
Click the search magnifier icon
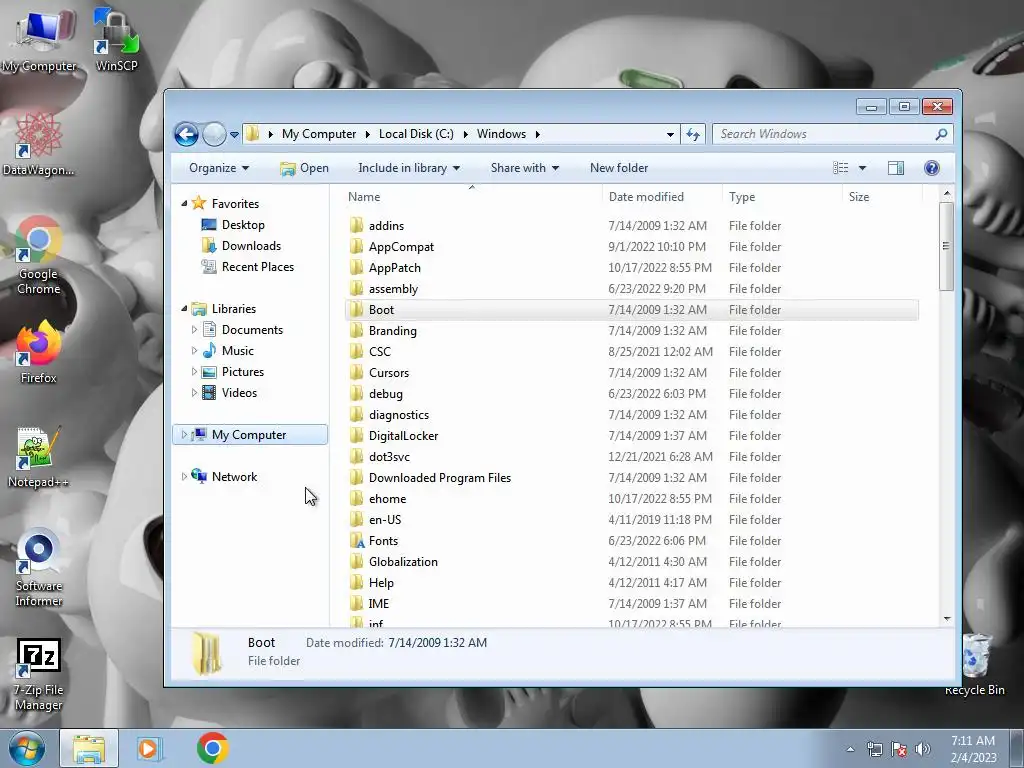coord(941,134)
